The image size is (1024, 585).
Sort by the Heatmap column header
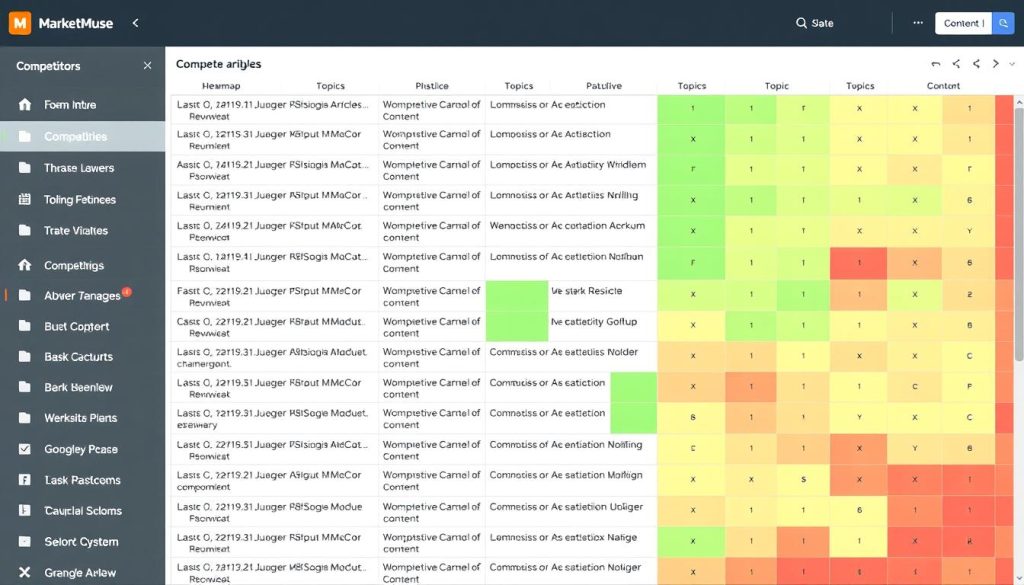220,86
